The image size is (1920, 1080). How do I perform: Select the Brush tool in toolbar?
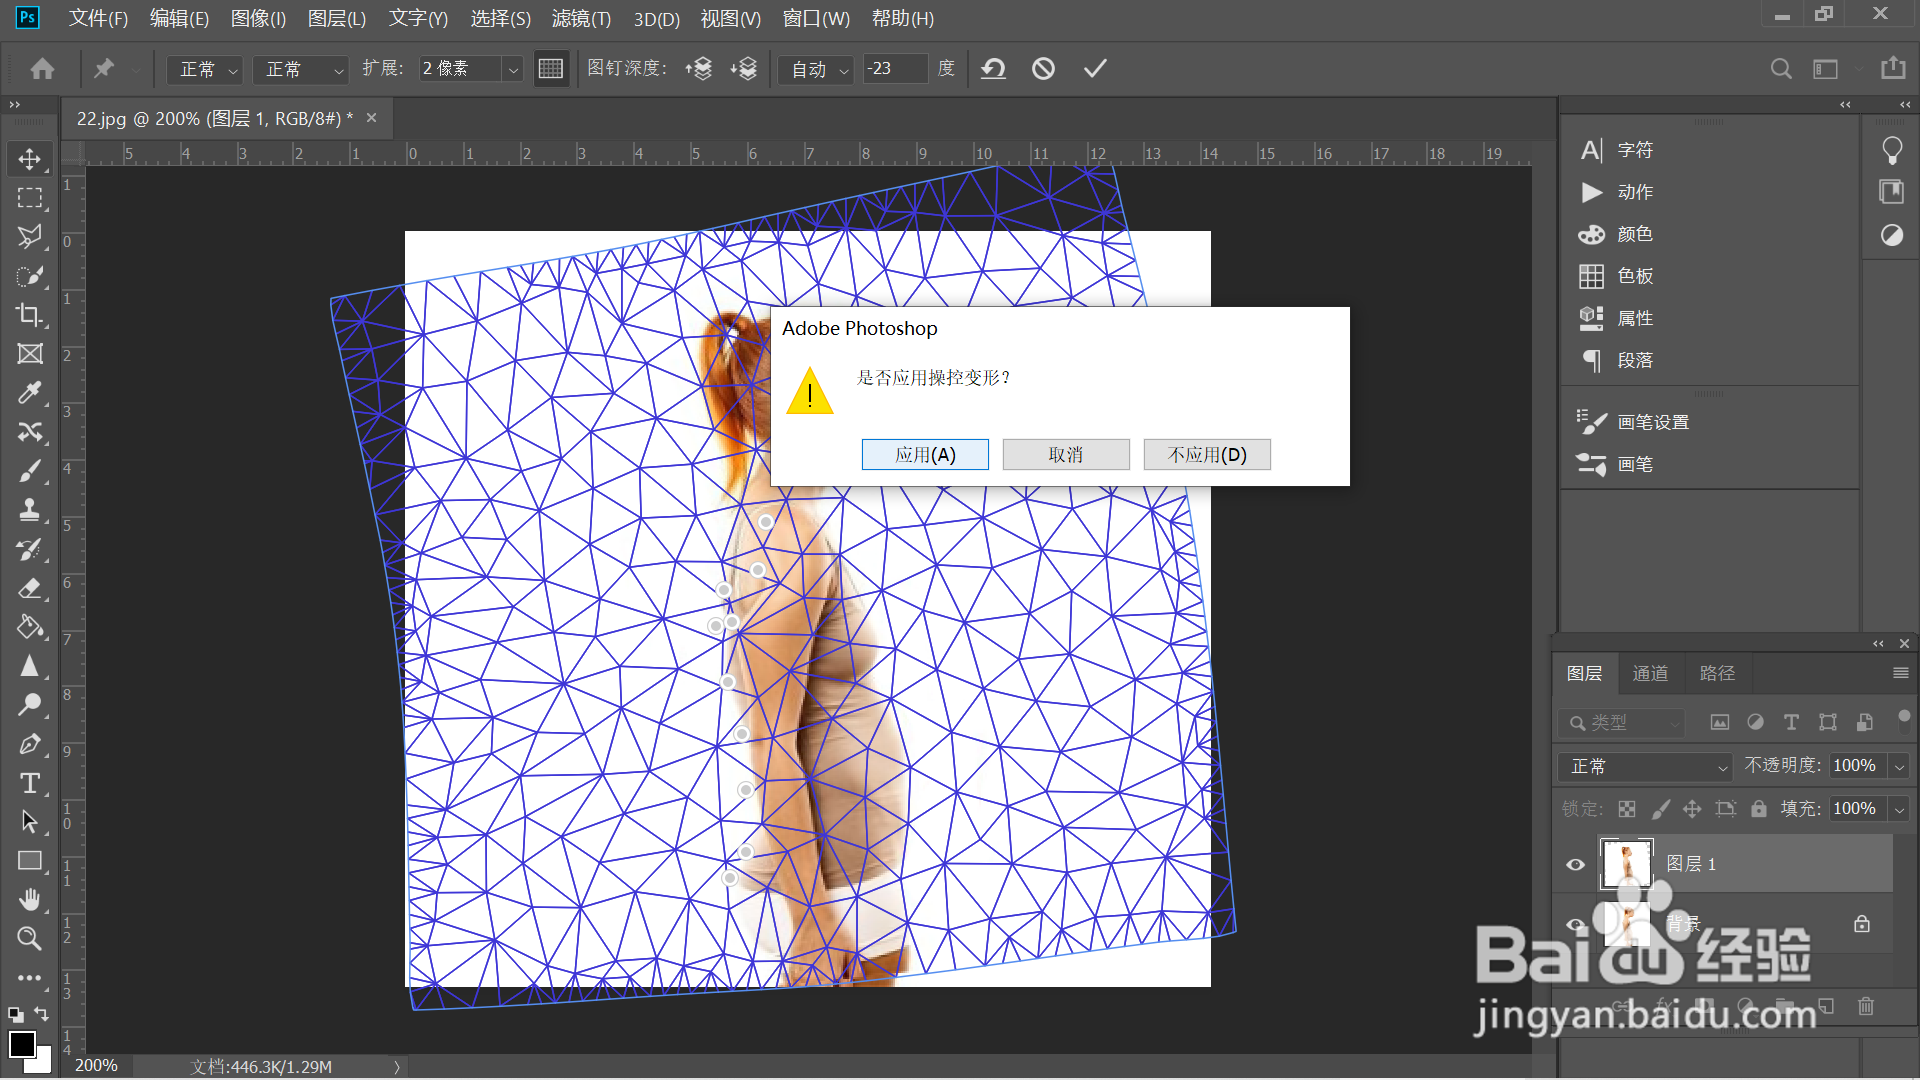click(x=30, y=471)
